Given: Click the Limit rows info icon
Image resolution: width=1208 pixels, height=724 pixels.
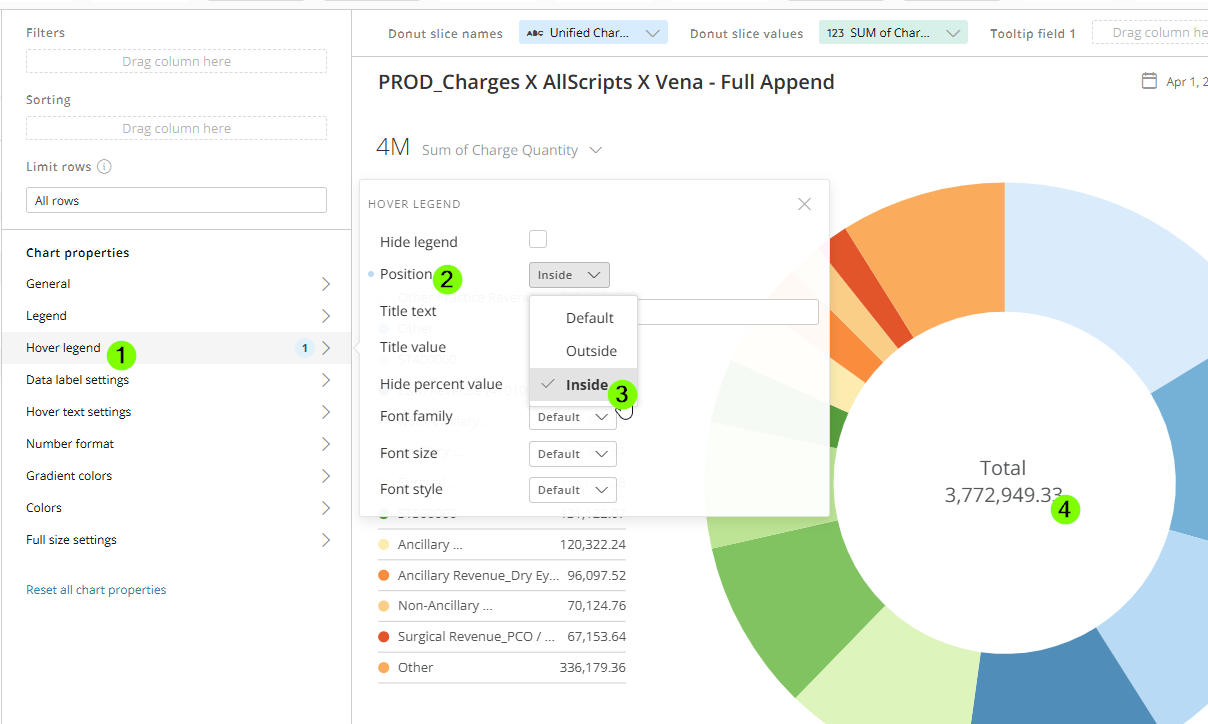Looking at the screenshot, I should point(104,167).
